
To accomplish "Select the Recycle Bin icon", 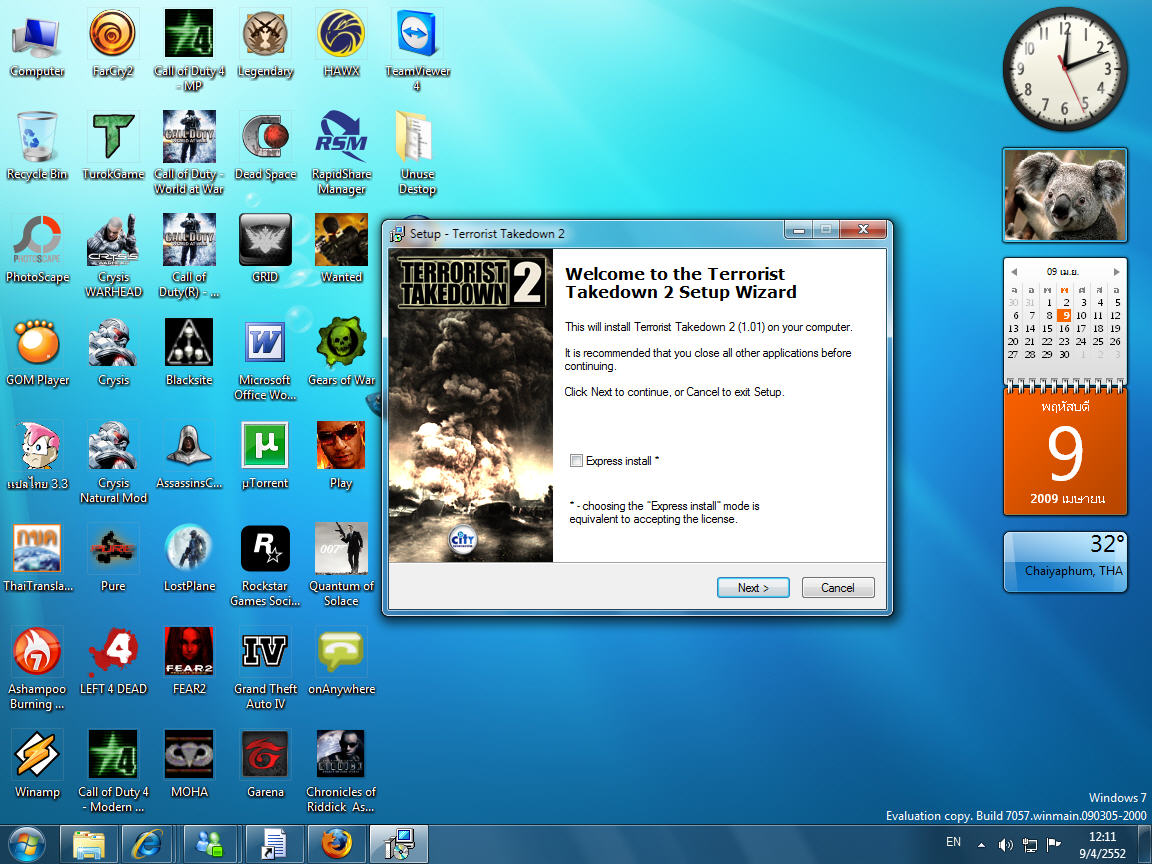I will 37,145.
